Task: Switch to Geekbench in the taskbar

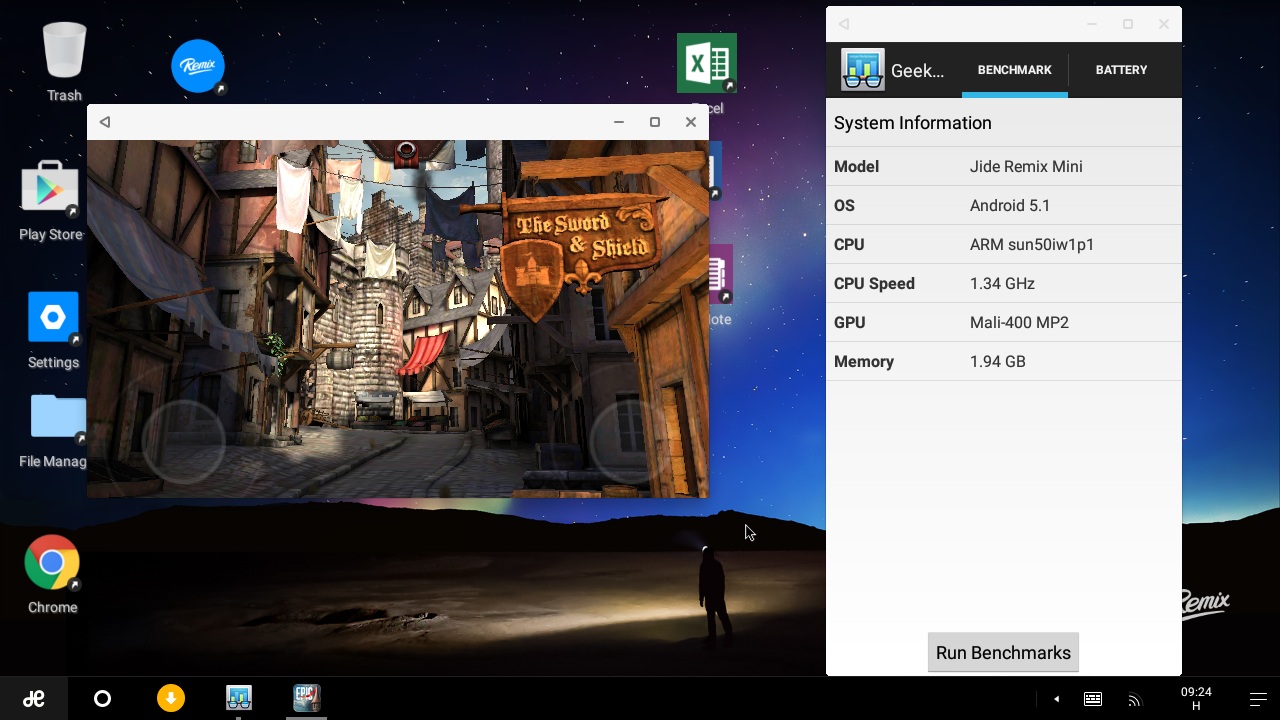Action: 238,698
